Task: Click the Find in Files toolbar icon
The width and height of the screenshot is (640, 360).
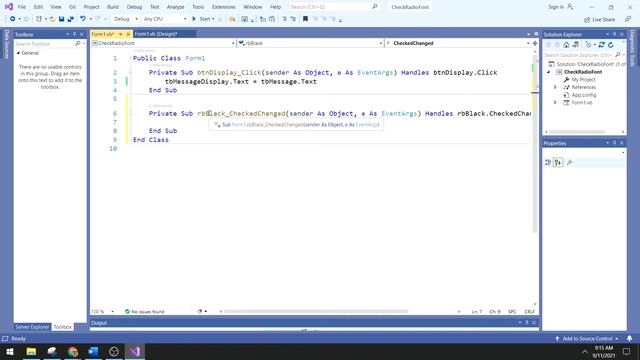Action: click(x=232, y=19)
